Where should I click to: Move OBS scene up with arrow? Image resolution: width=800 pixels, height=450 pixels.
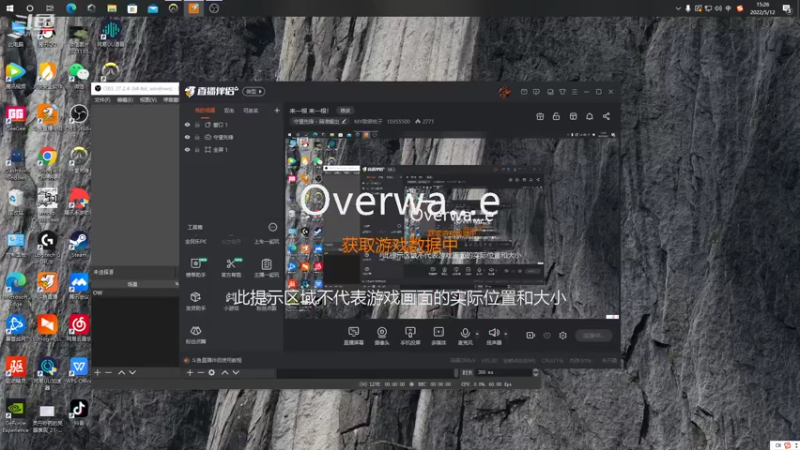click(121, 372)
